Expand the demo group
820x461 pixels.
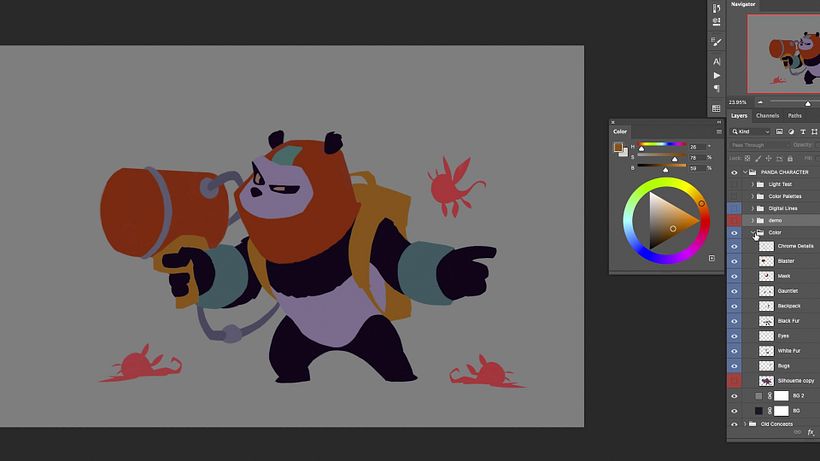753,221
